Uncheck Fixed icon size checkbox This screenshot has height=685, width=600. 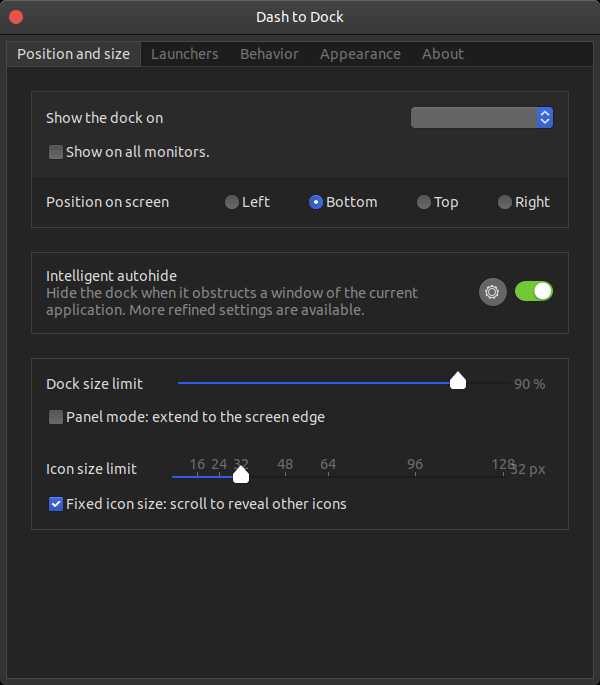[56, 504]
